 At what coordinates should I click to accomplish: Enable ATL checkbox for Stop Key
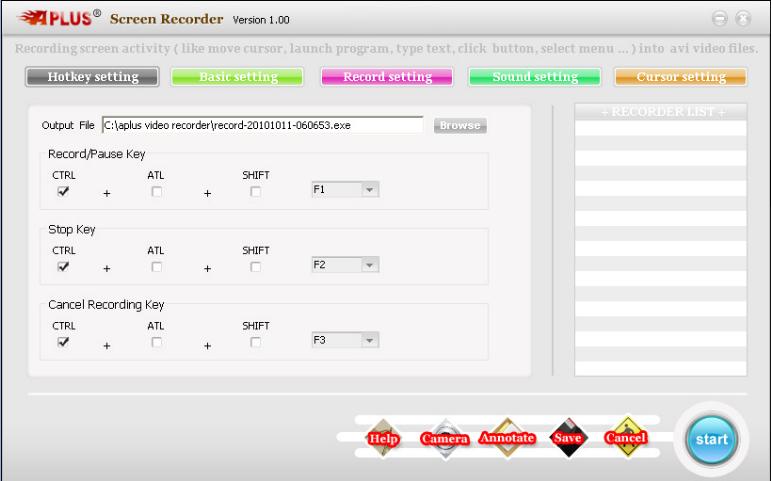(156, 267)
